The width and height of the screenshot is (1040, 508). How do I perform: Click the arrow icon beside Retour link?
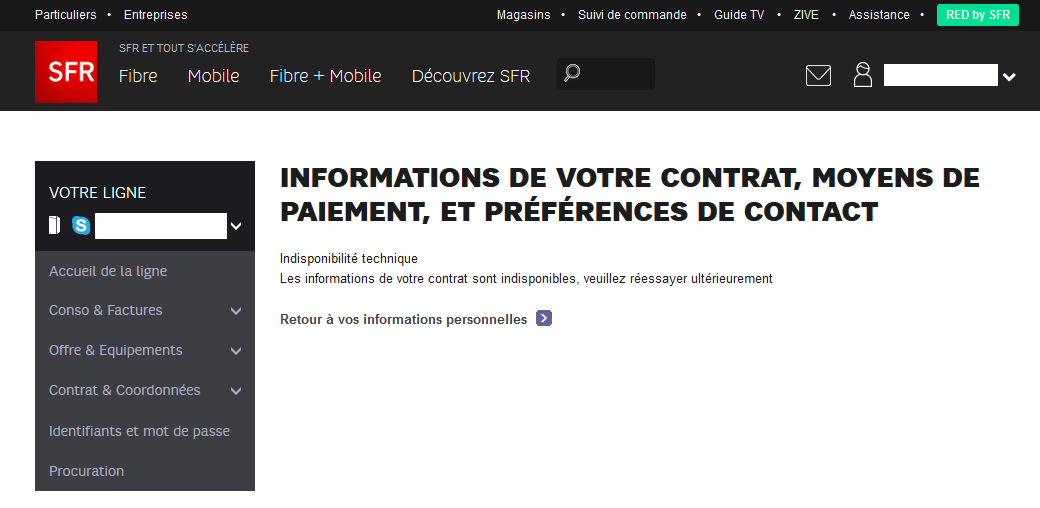tap(544, 319)
